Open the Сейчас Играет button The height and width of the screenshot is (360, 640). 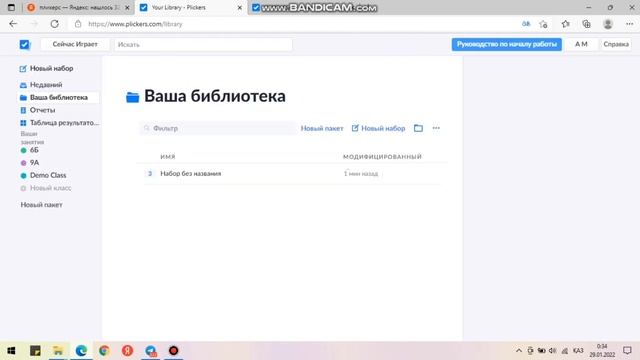point(75,44)
